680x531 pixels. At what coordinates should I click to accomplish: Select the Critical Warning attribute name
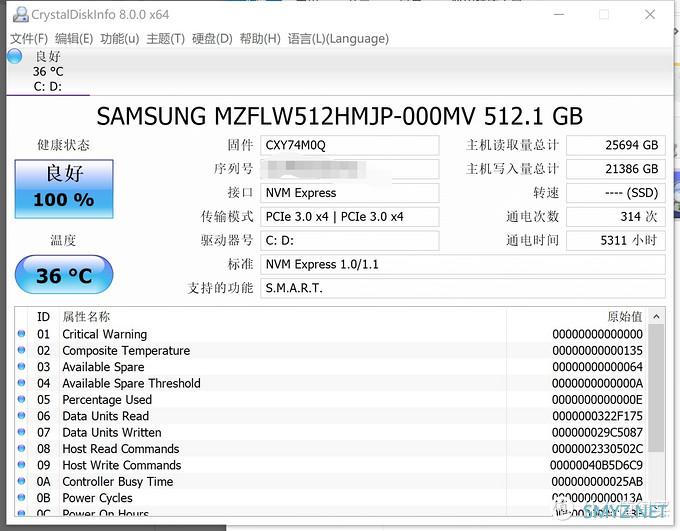point(105,334)
